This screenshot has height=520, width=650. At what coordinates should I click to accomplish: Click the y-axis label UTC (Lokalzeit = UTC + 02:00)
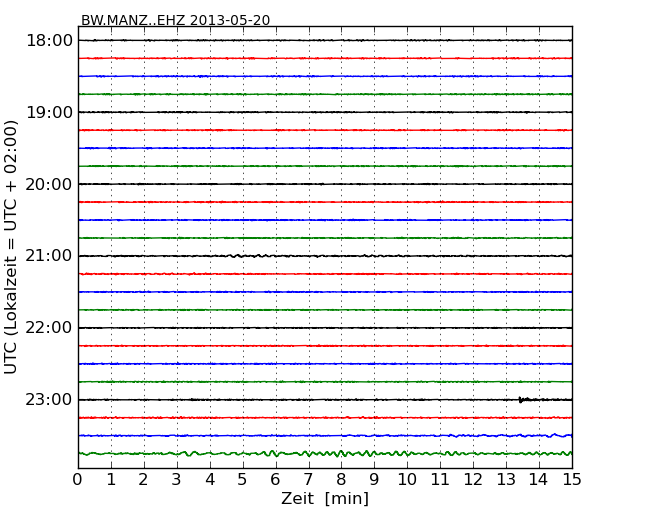point(11,247)
